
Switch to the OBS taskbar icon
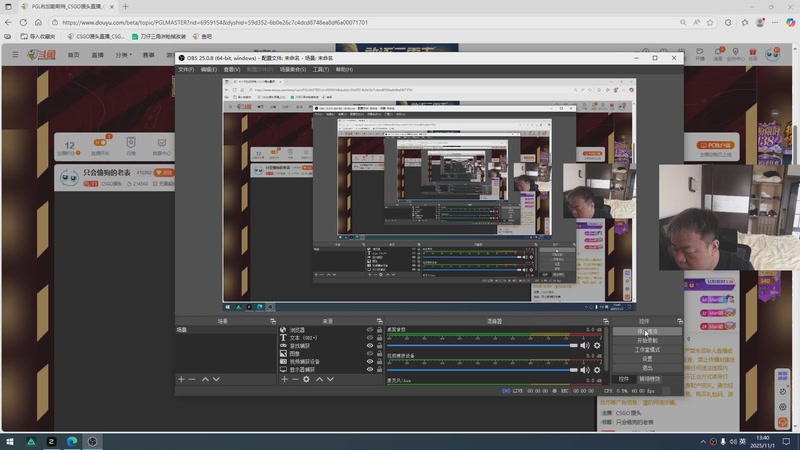pyautogui.click(x=92, y=441)
